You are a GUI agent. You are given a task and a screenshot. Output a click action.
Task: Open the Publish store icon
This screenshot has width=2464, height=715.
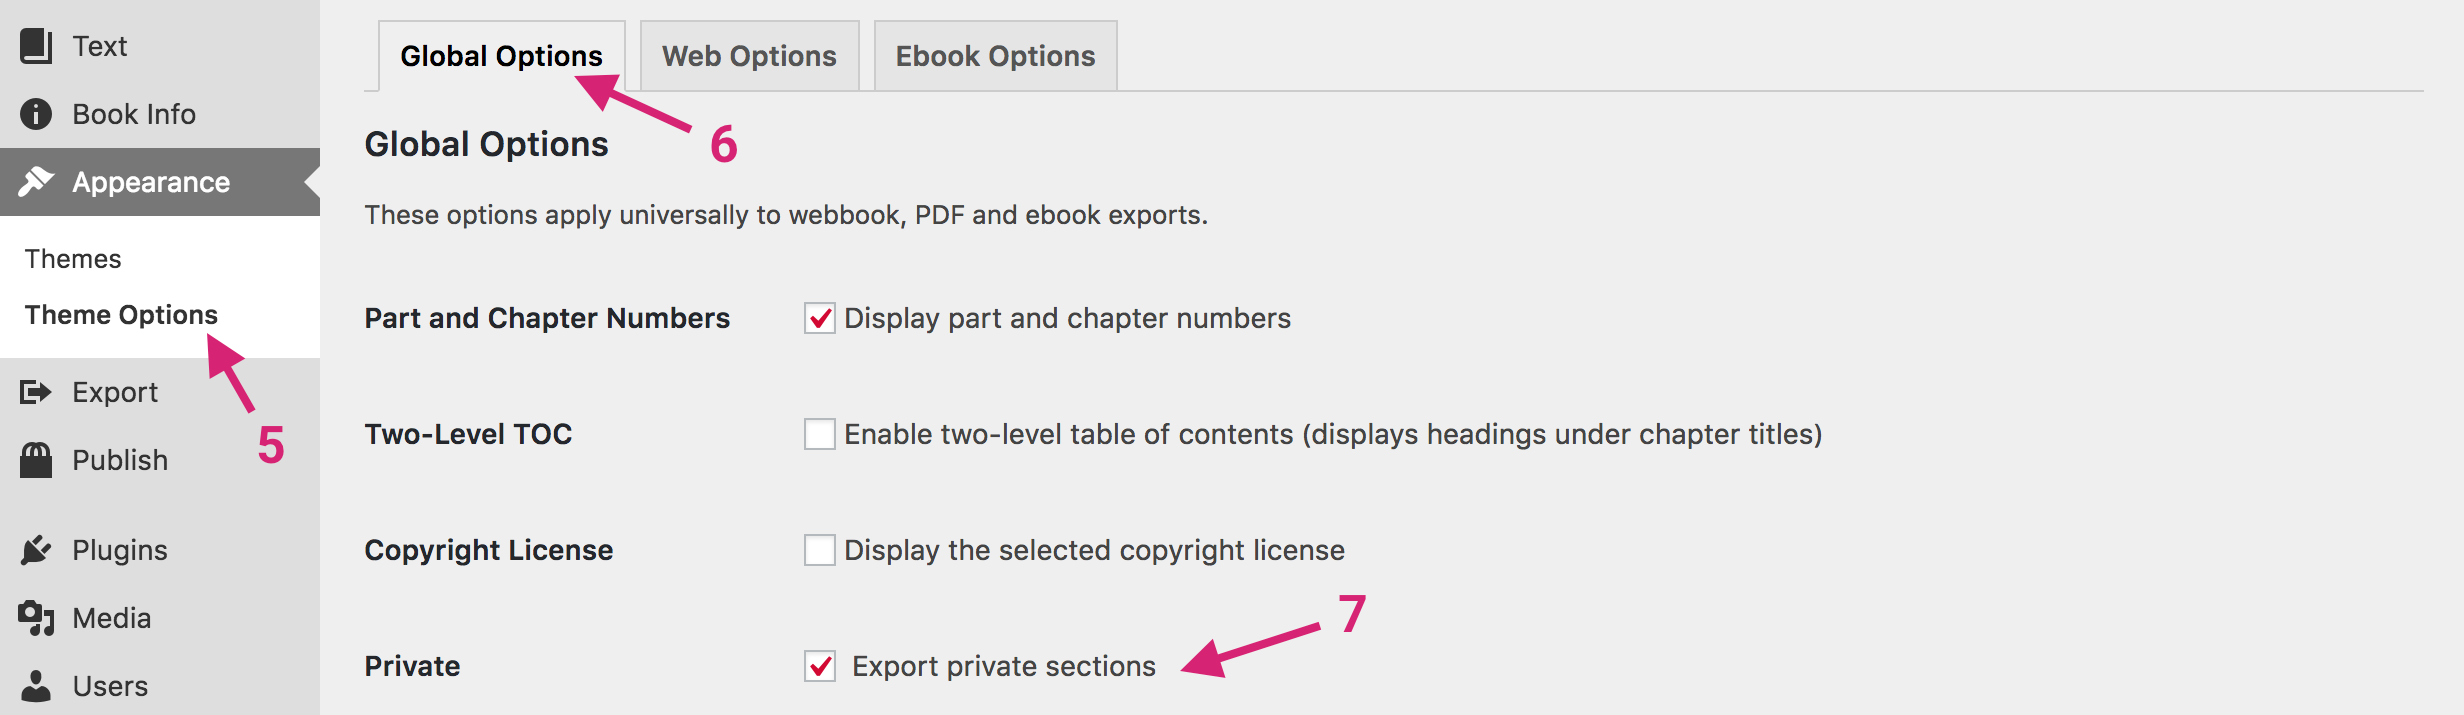(36, 460)
